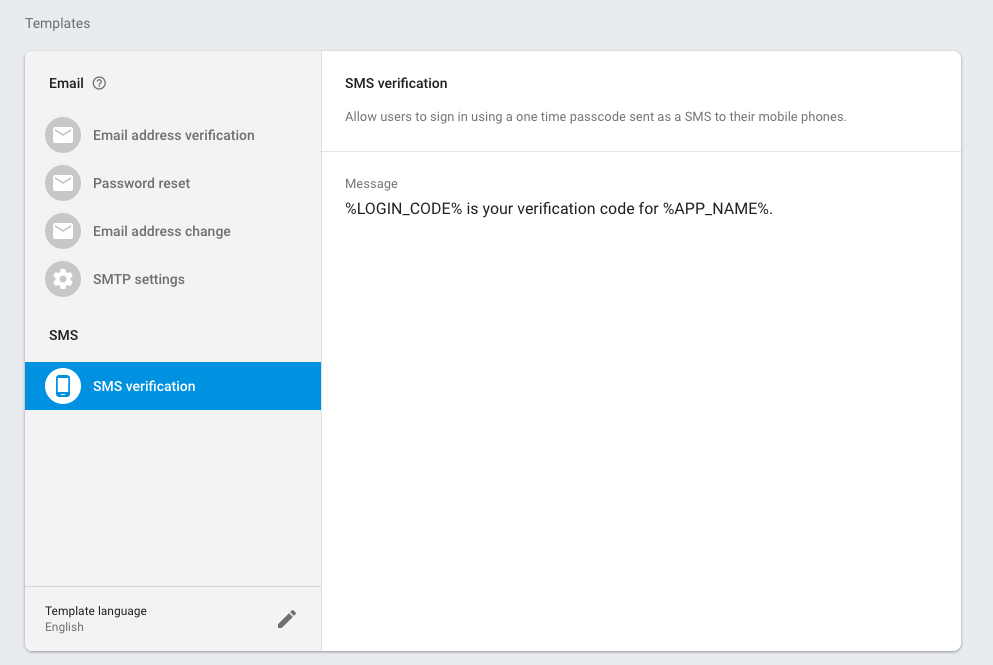
Task: Select the Email address change icon
Action: point(62,231)
